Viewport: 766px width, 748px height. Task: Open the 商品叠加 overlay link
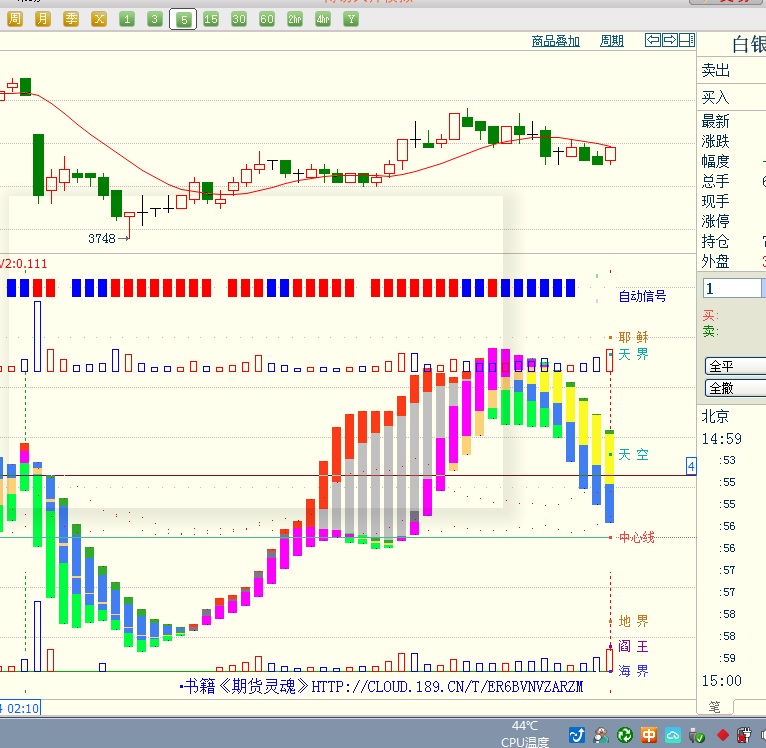click(556, 41)
